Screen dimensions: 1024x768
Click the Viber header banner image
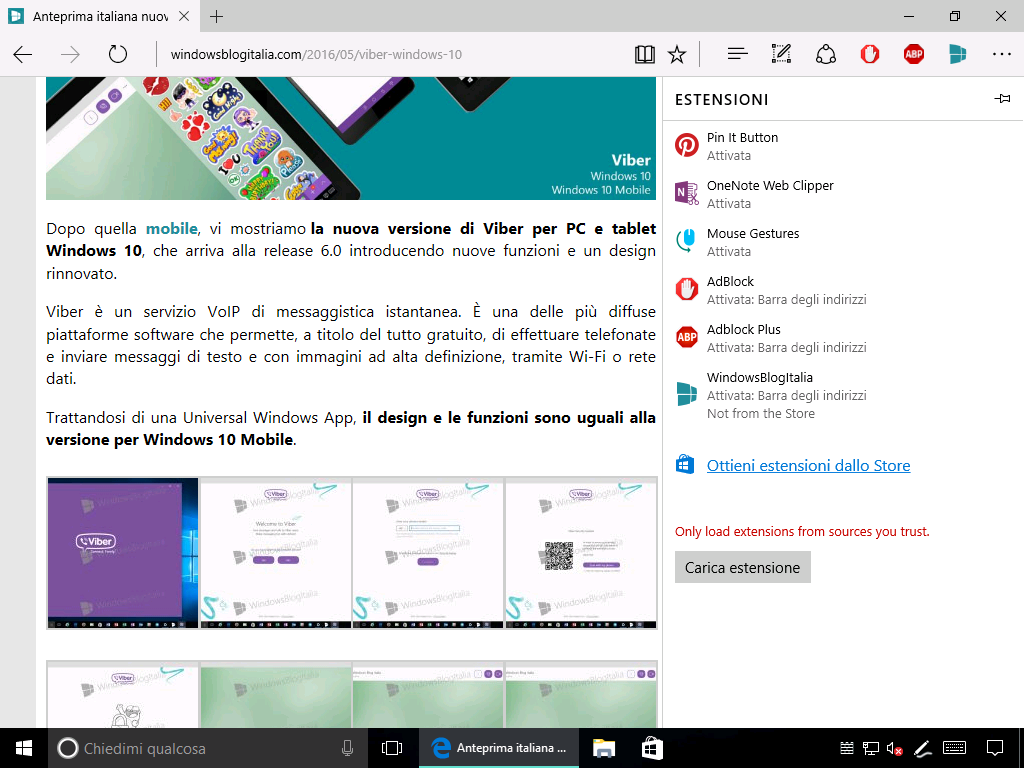pos(351,138)
